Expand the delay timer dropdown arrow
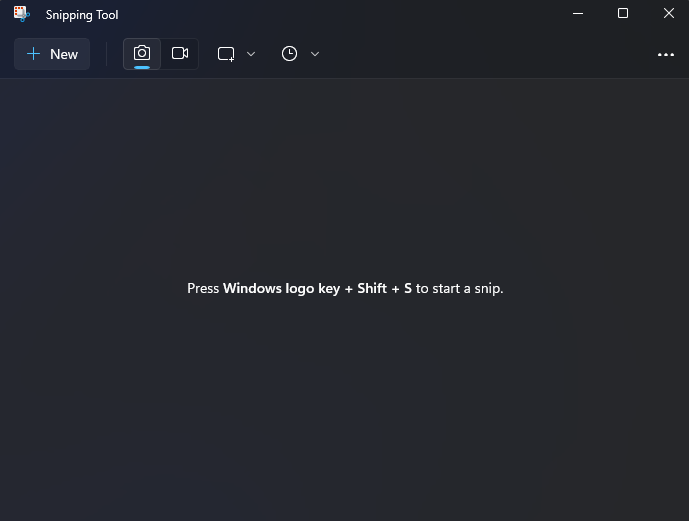This screenshot has height=521, width=689. coord(315,54)
